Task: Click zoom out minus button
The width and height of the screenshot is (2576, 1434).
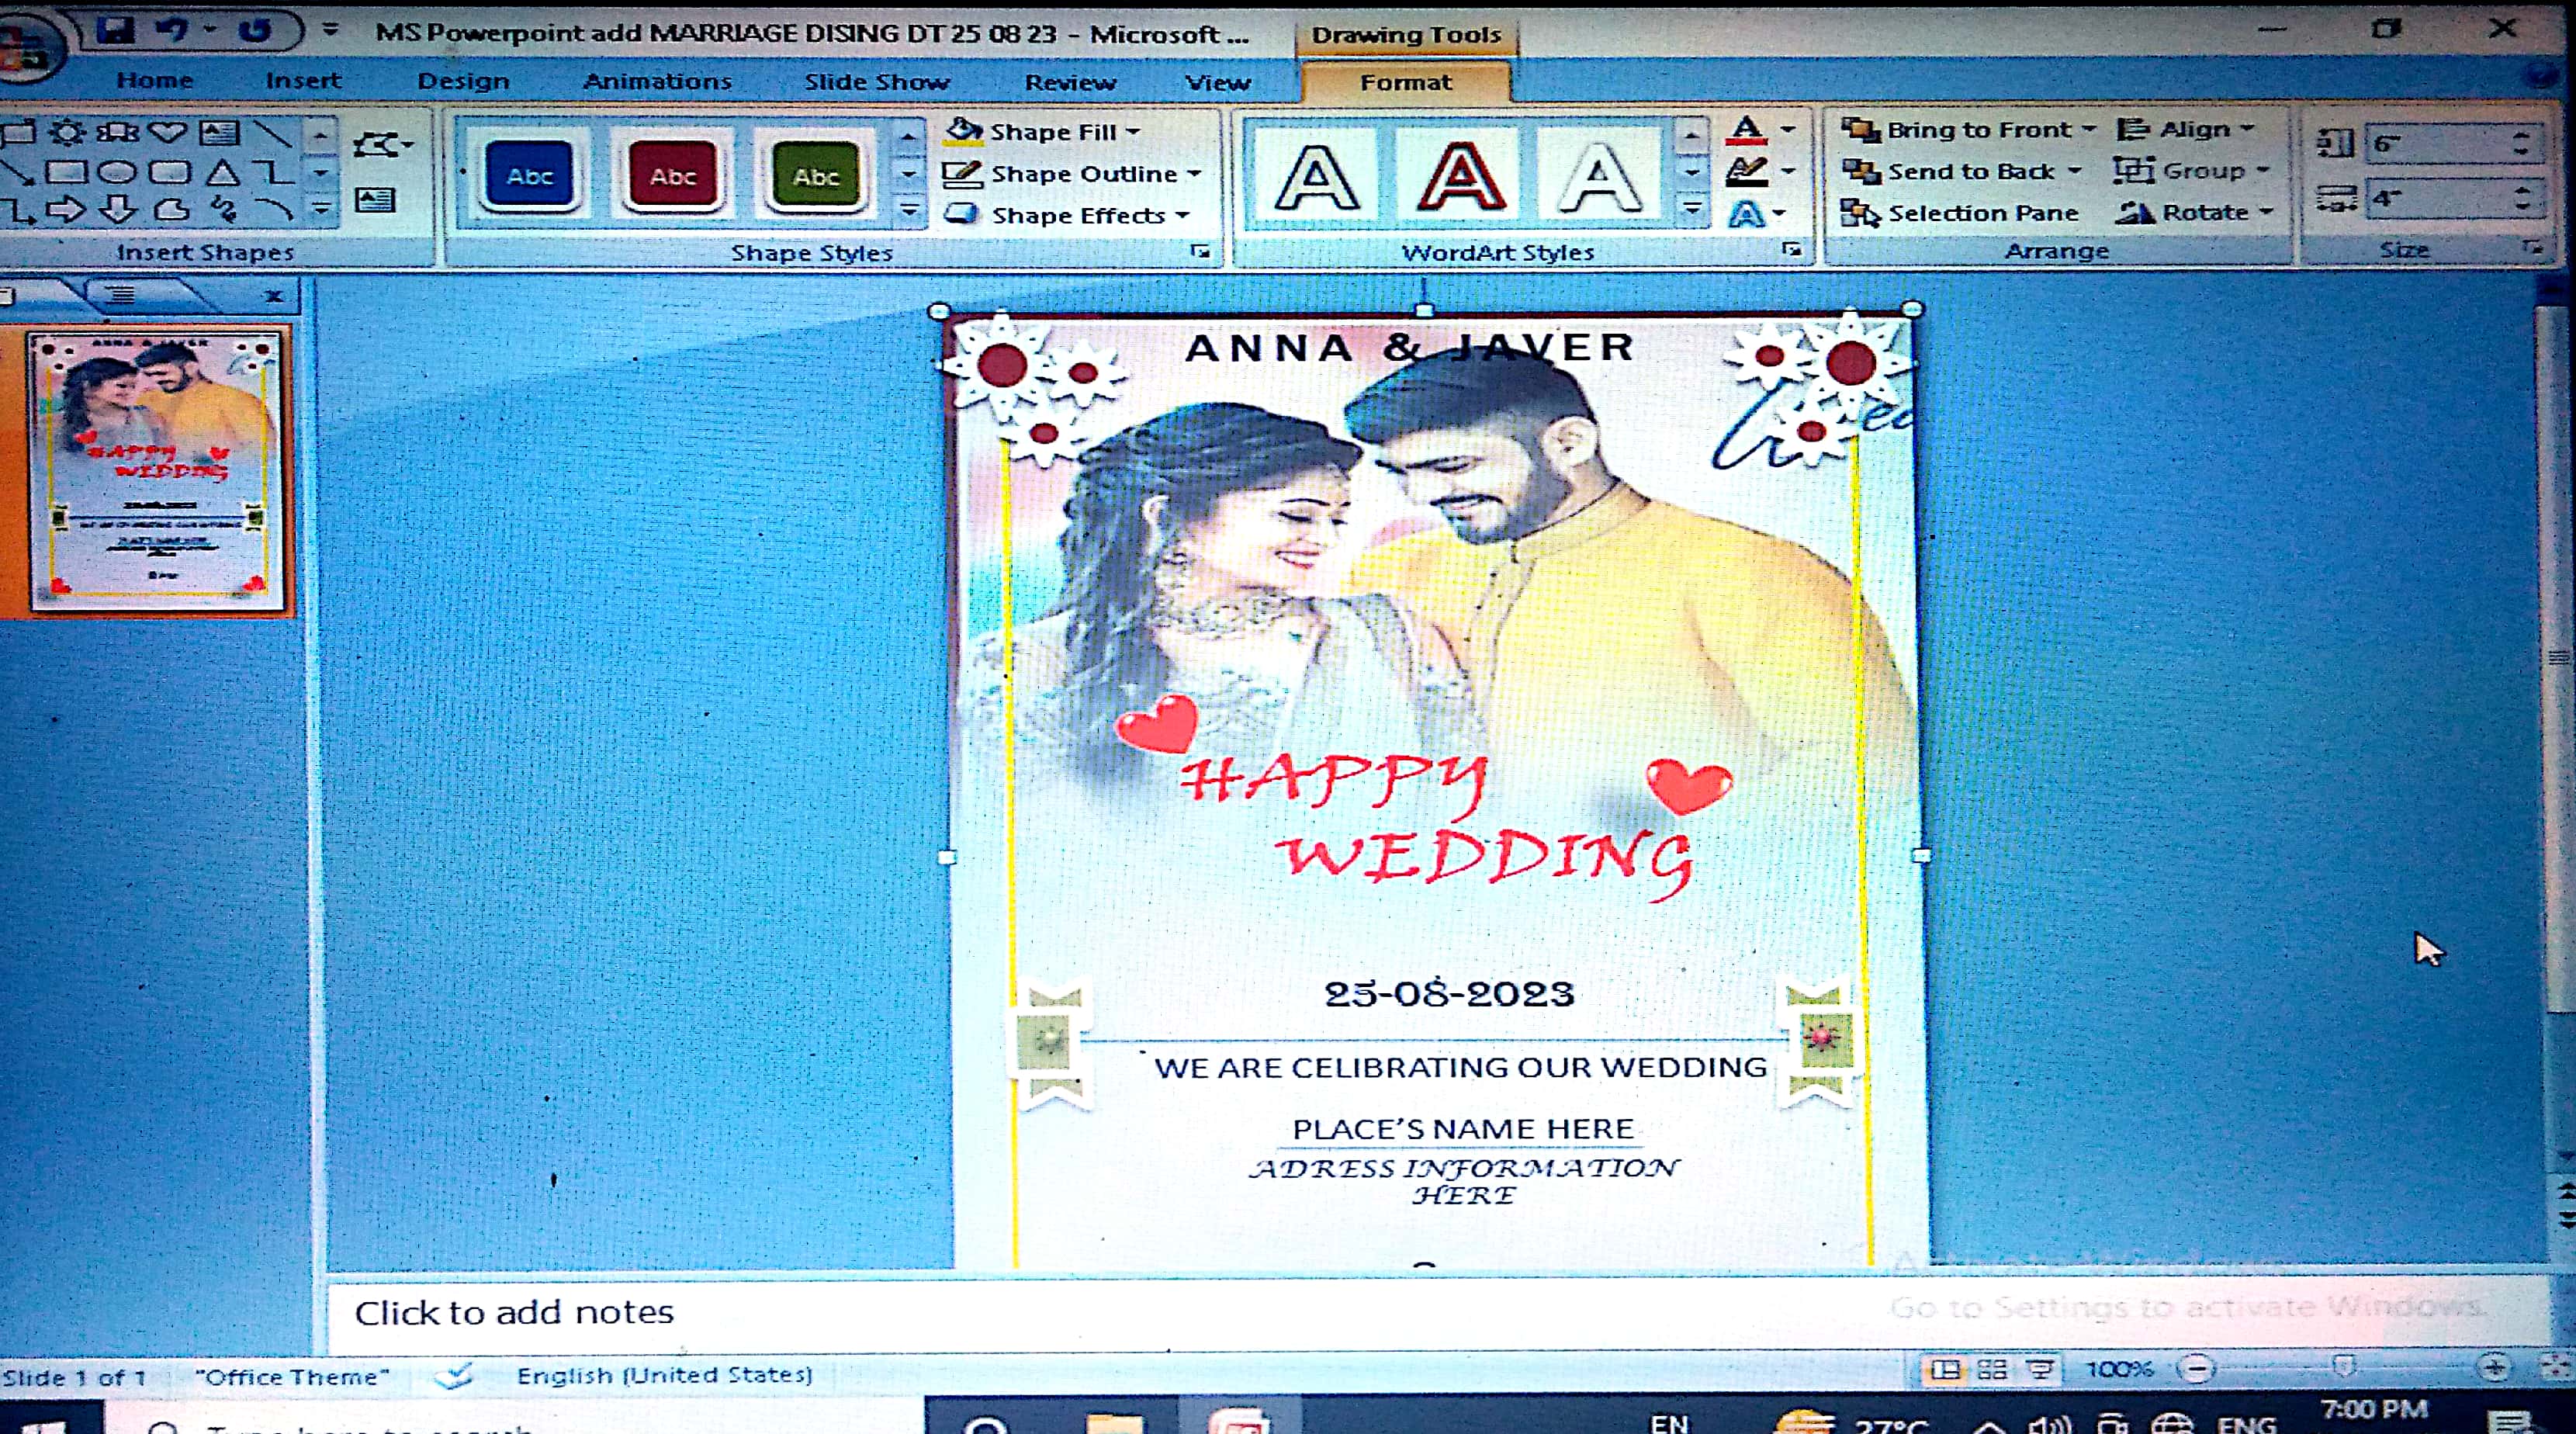Action: [2197, 1368]
